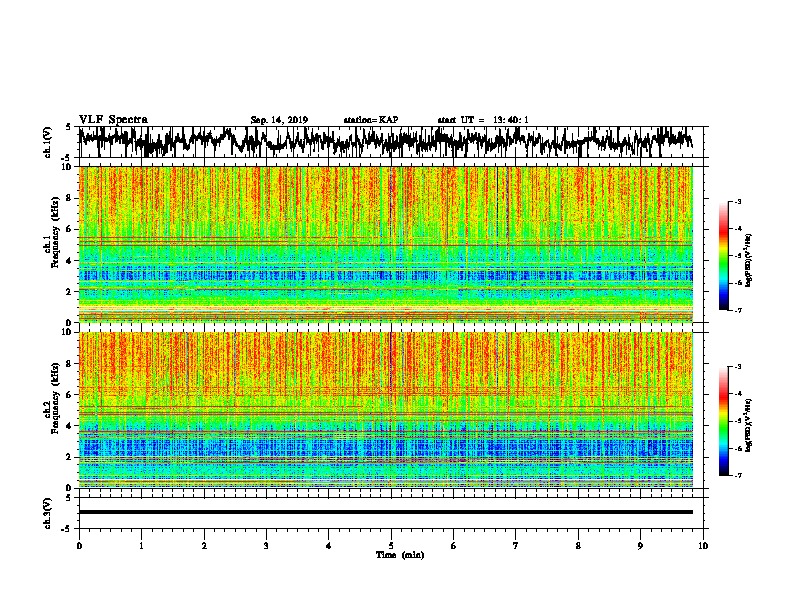Click the time axis tick label "4"

click(x=329, y=546)
